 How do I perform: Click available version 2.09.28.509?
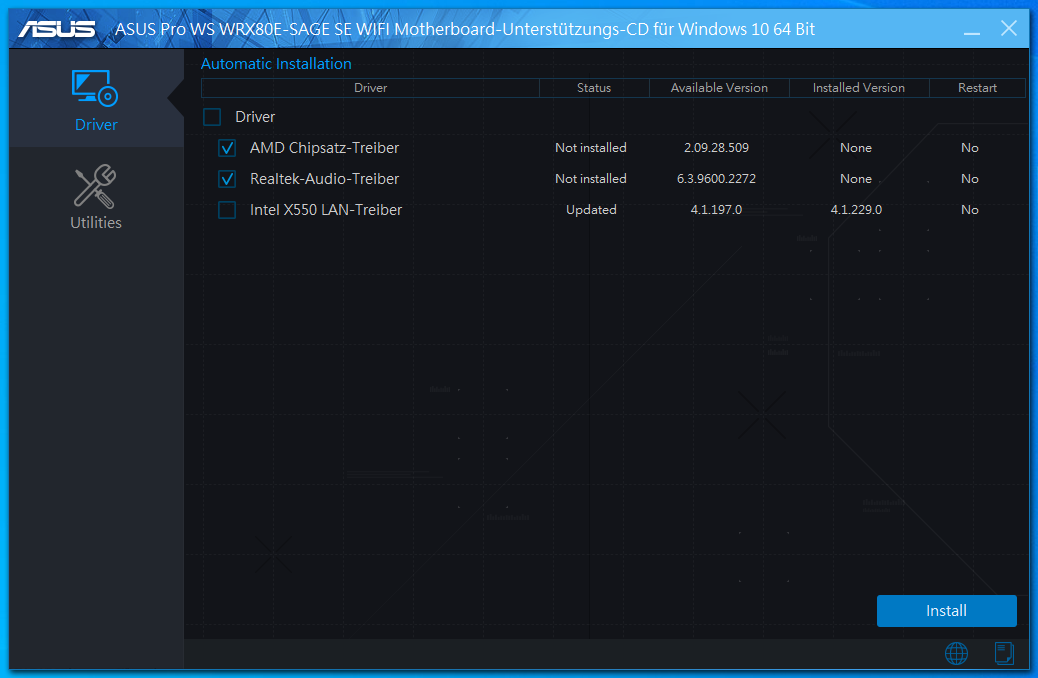click(x=716, y=148)
